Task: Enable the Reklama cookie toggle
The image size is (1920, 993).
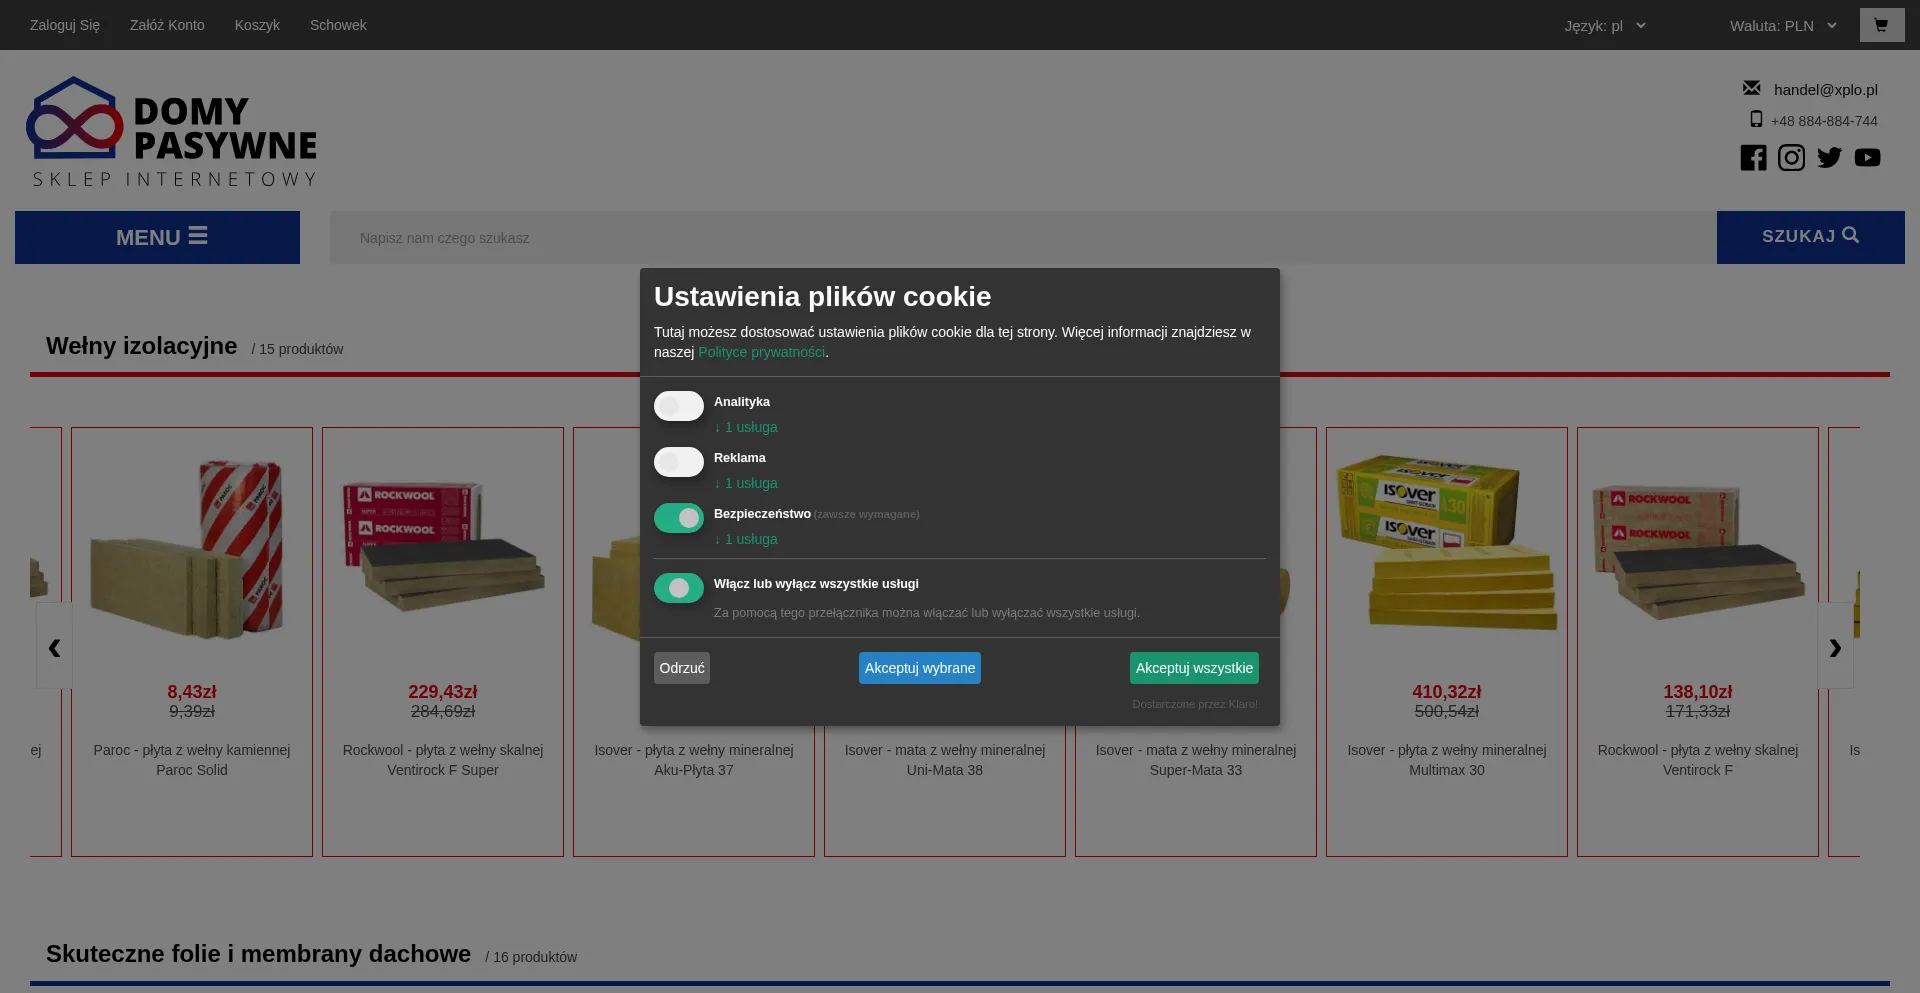Action: 679,462
